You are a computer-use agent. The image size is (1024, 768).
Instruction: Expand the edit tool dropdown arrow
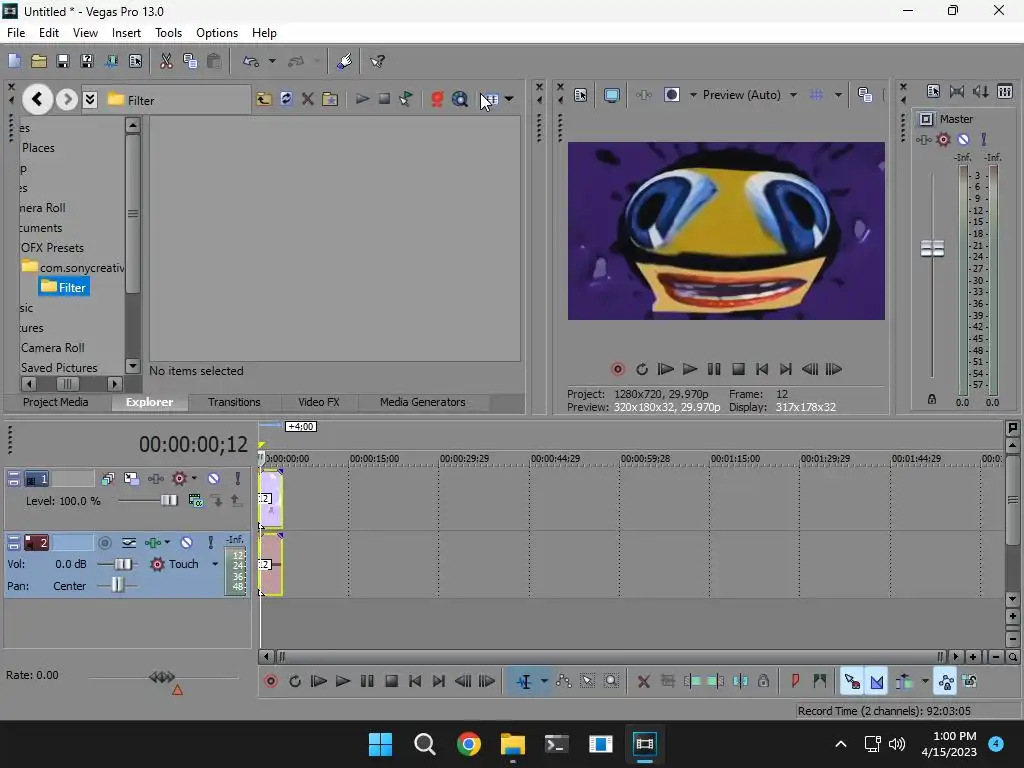(544, 682)
